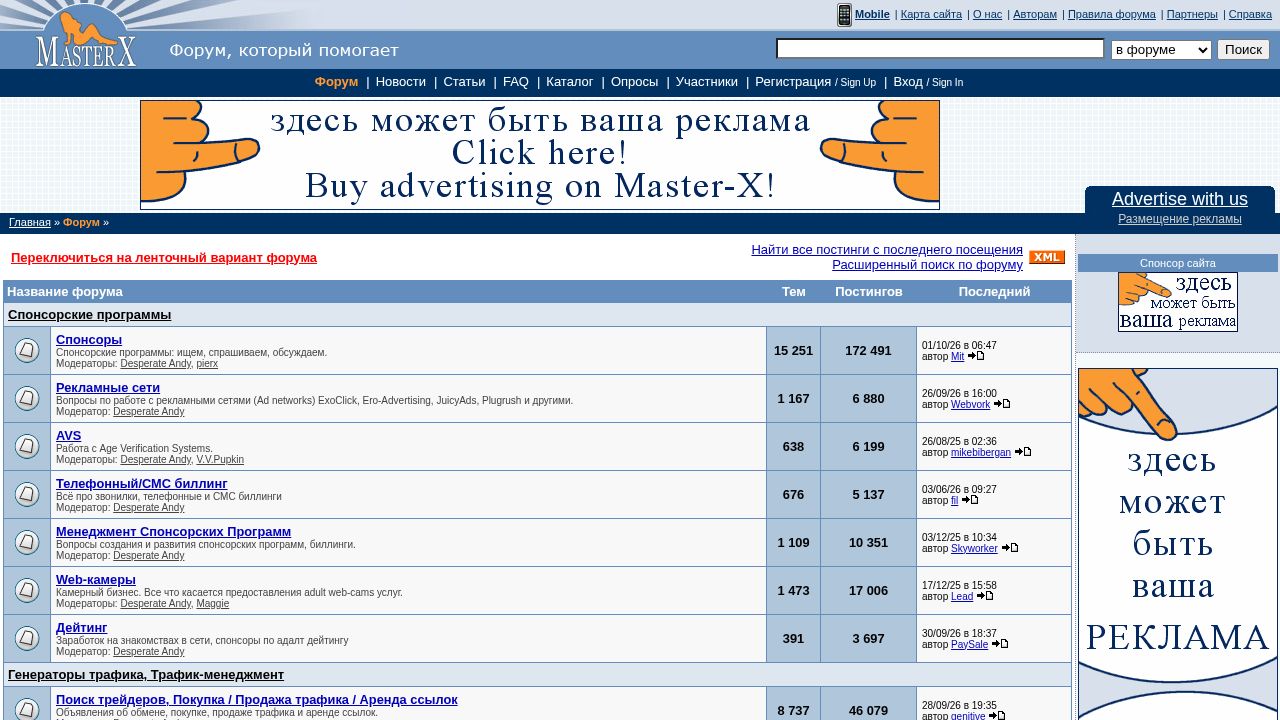
Task: Open the Дейтинг forum link
Action: [82, 628]
